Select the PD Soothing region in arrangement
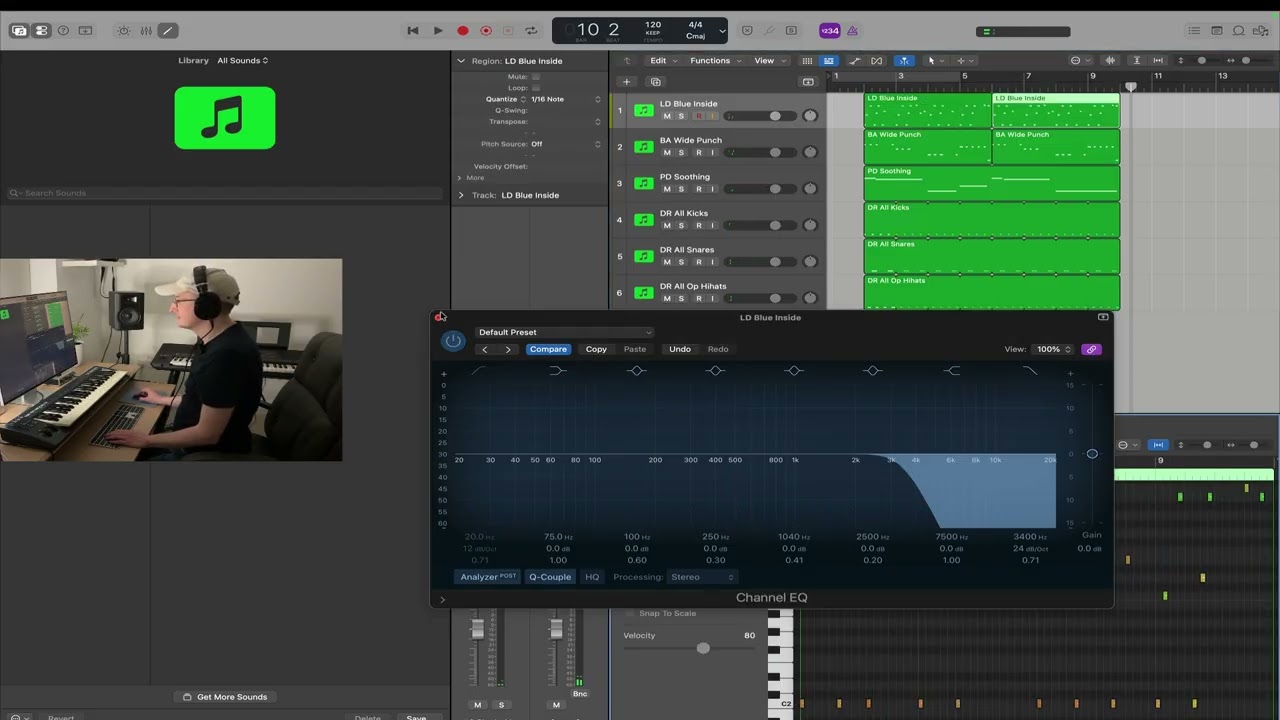The image size is (1280, 720). pyautogui.click(x=992, y=183)
